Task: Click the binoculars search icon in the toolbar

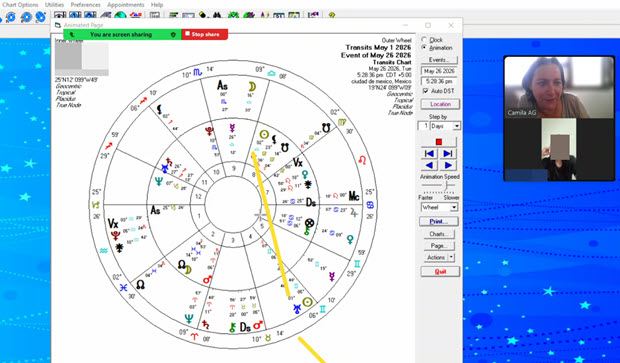Action: (217, 15)
